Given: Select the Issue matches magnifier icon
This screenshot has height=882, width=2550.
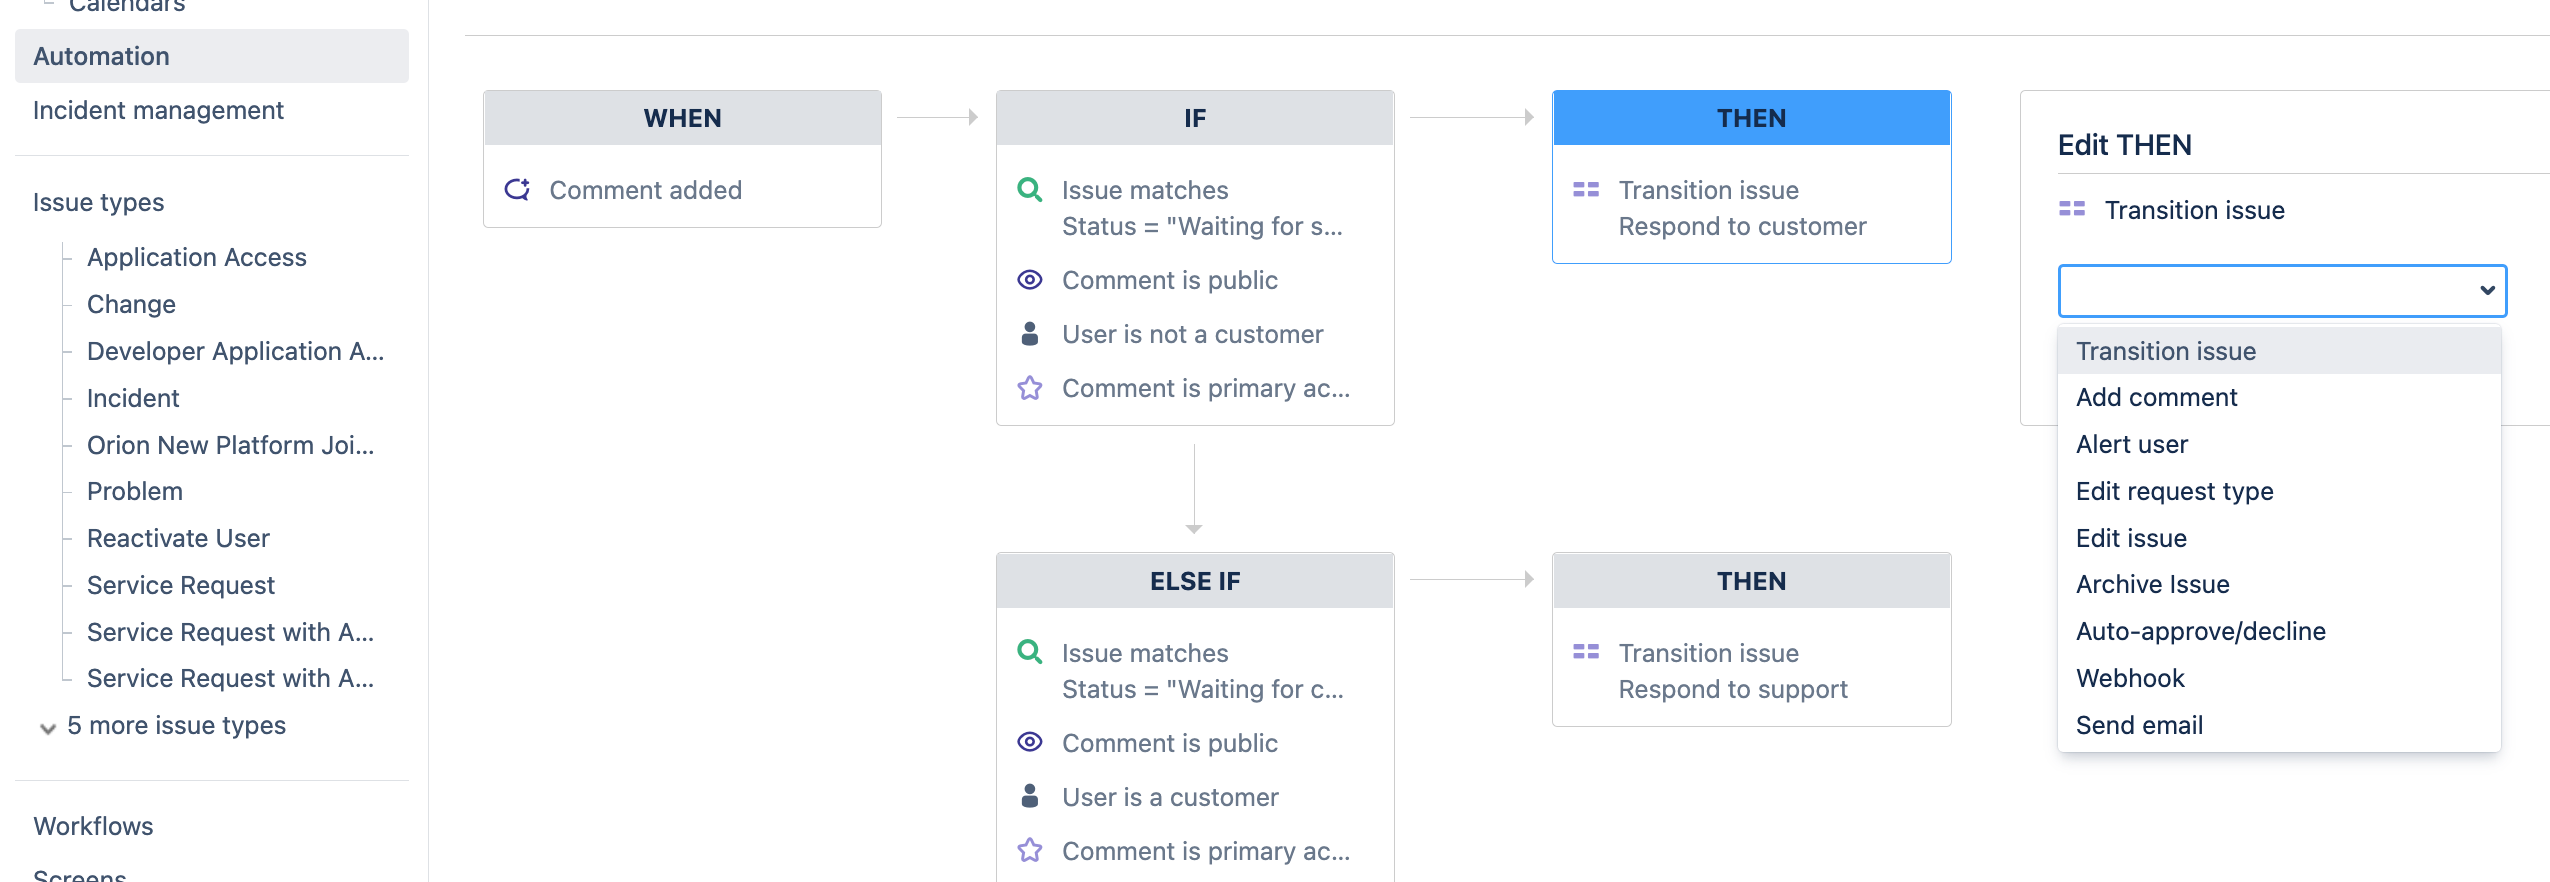Looking at the screenshot, I should [x=1029, y=188].
